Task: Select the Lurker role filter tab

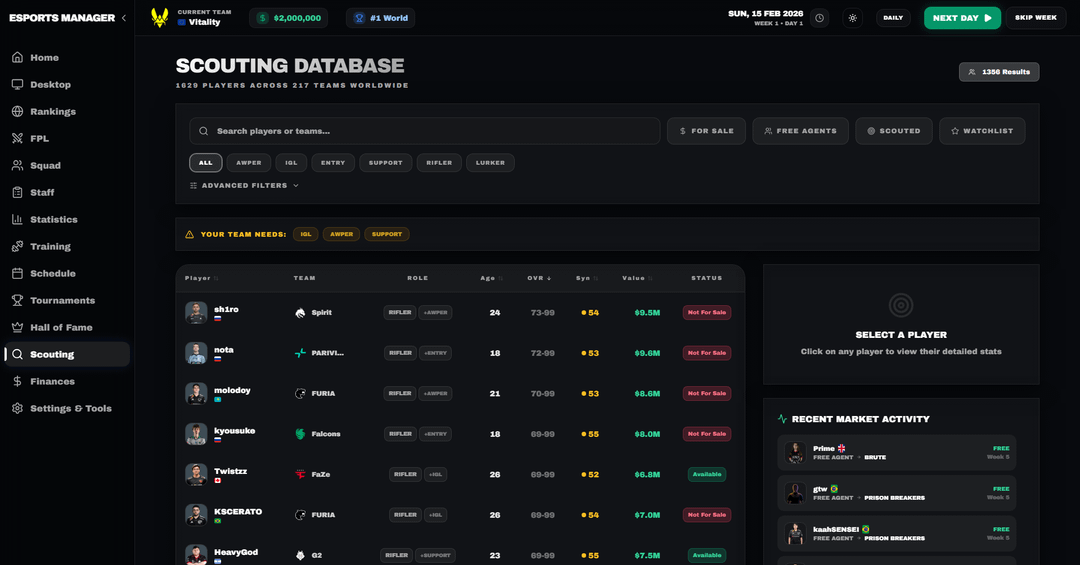Action: point(490,162)
